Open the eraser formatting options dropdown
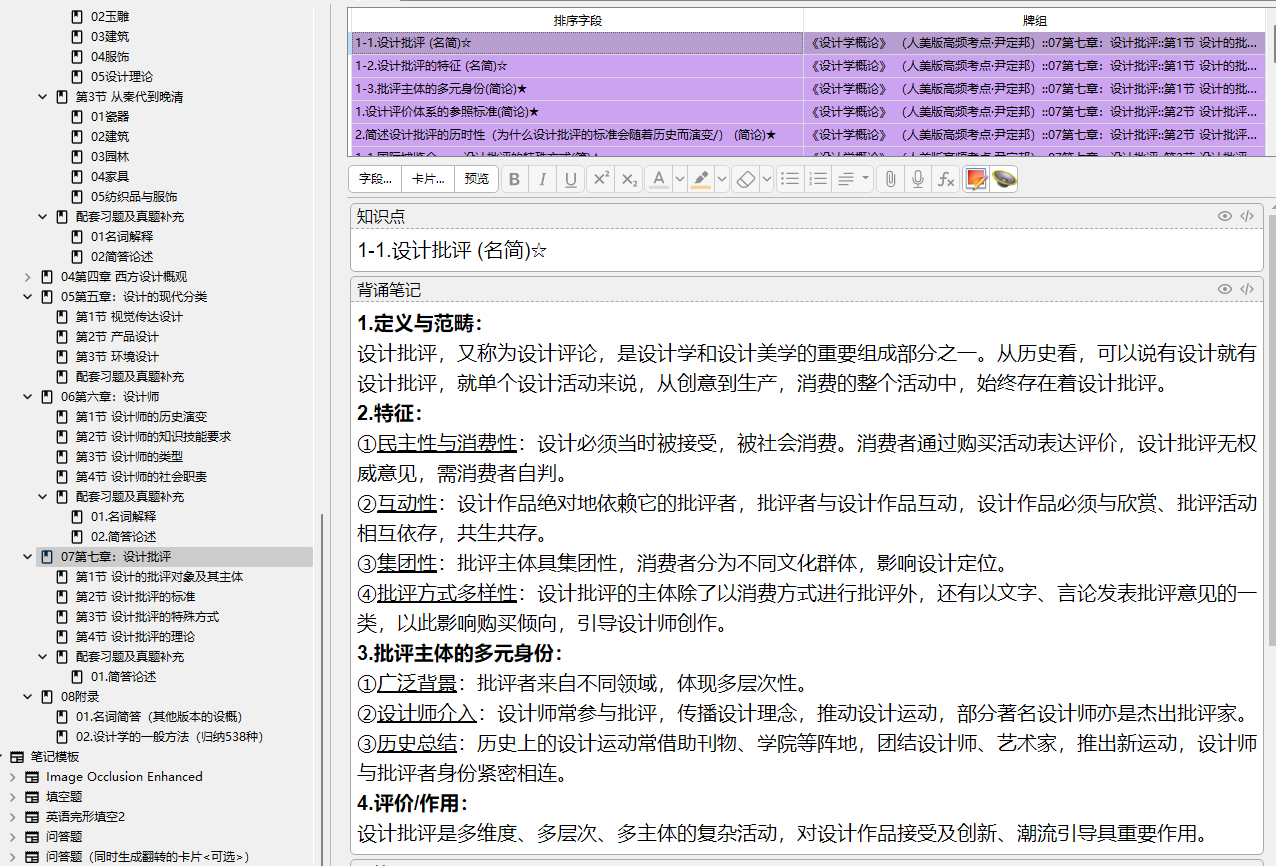 click(766, 179)
